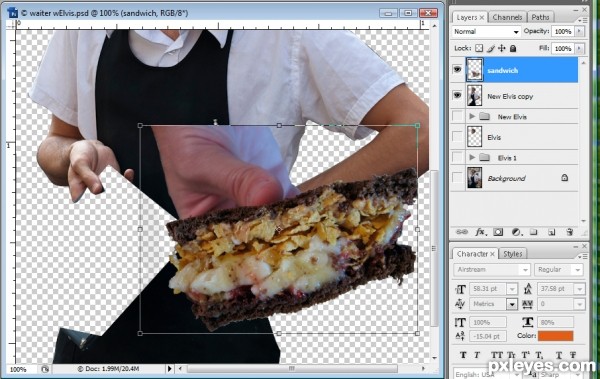Add a layer mask
The width and height of the screenshot is (600, 379).
(498, 232)
